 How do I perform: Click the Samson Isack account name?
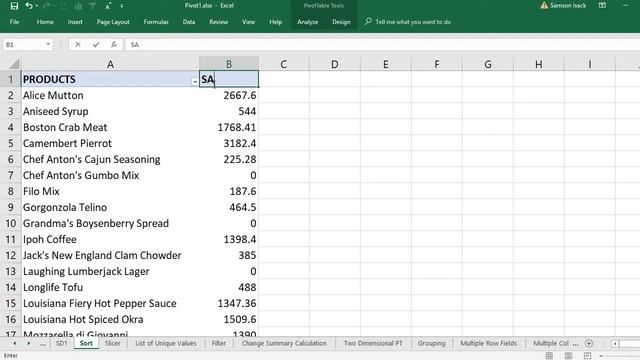pyautogui.click(x=568, y=6)
